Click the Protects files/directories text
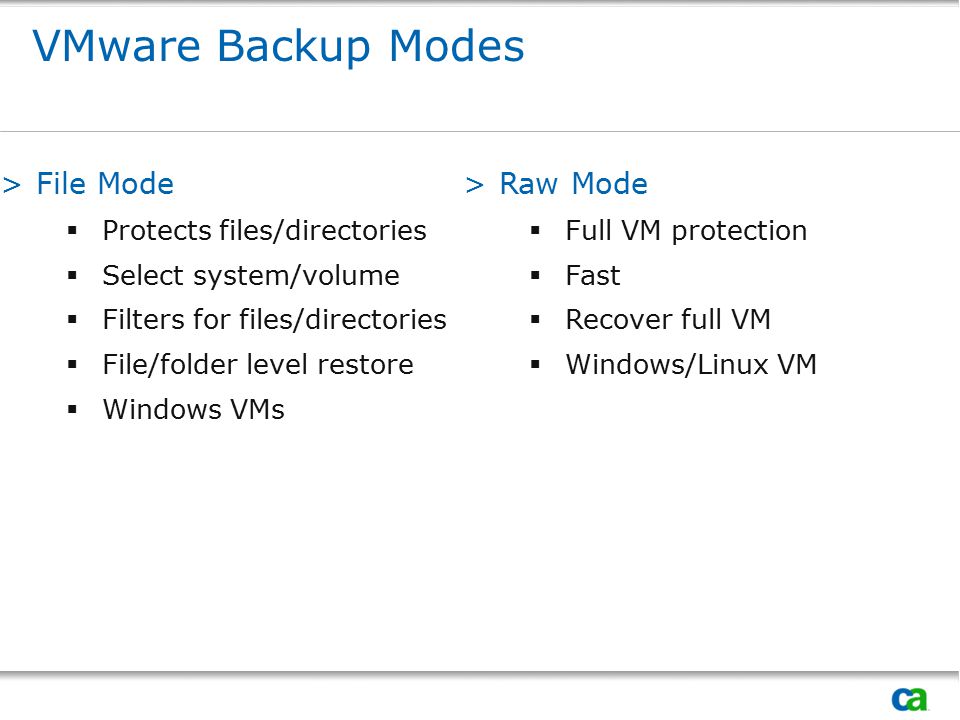 [264, 231]
